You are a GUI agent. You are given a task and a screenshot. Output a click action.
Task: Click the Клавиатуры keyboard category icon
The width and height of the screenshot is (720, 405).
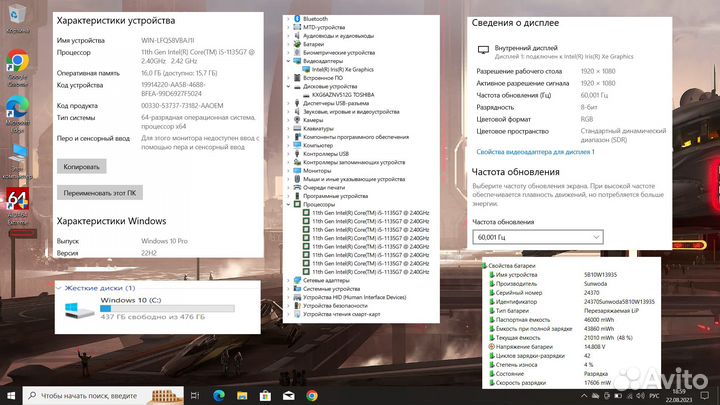pyautogui.click(x=297, y=129)
